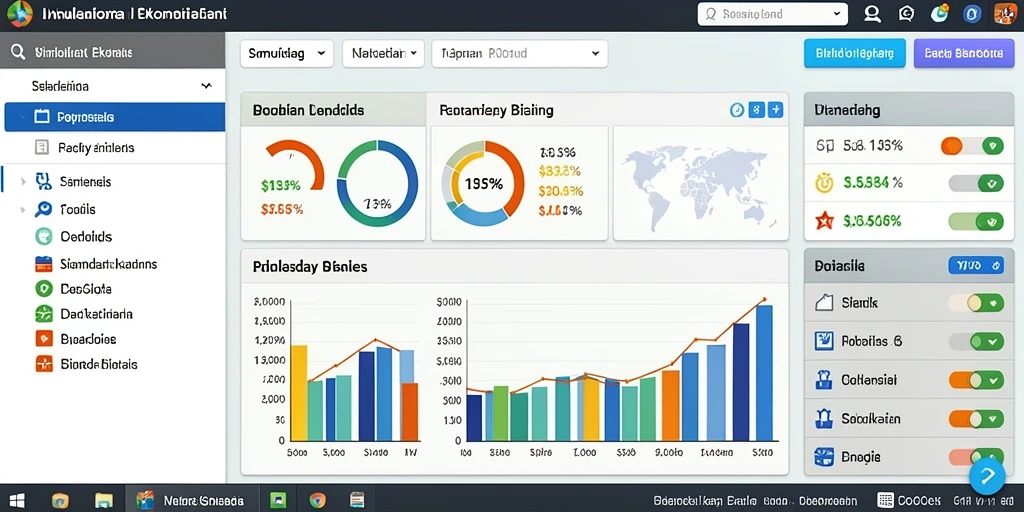Open the Natoetian dropdown
This screenshot has width=1024, height=512.
(383, 54)
